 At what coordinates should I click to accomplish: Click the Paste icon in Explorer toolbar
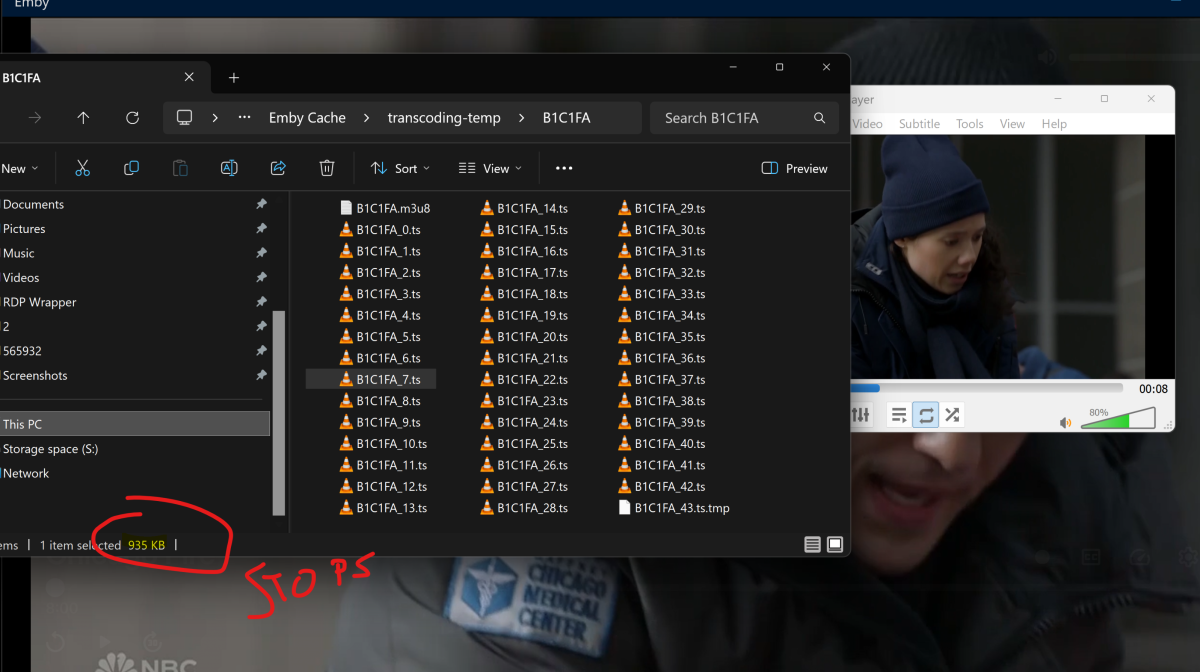coord(180,168)
